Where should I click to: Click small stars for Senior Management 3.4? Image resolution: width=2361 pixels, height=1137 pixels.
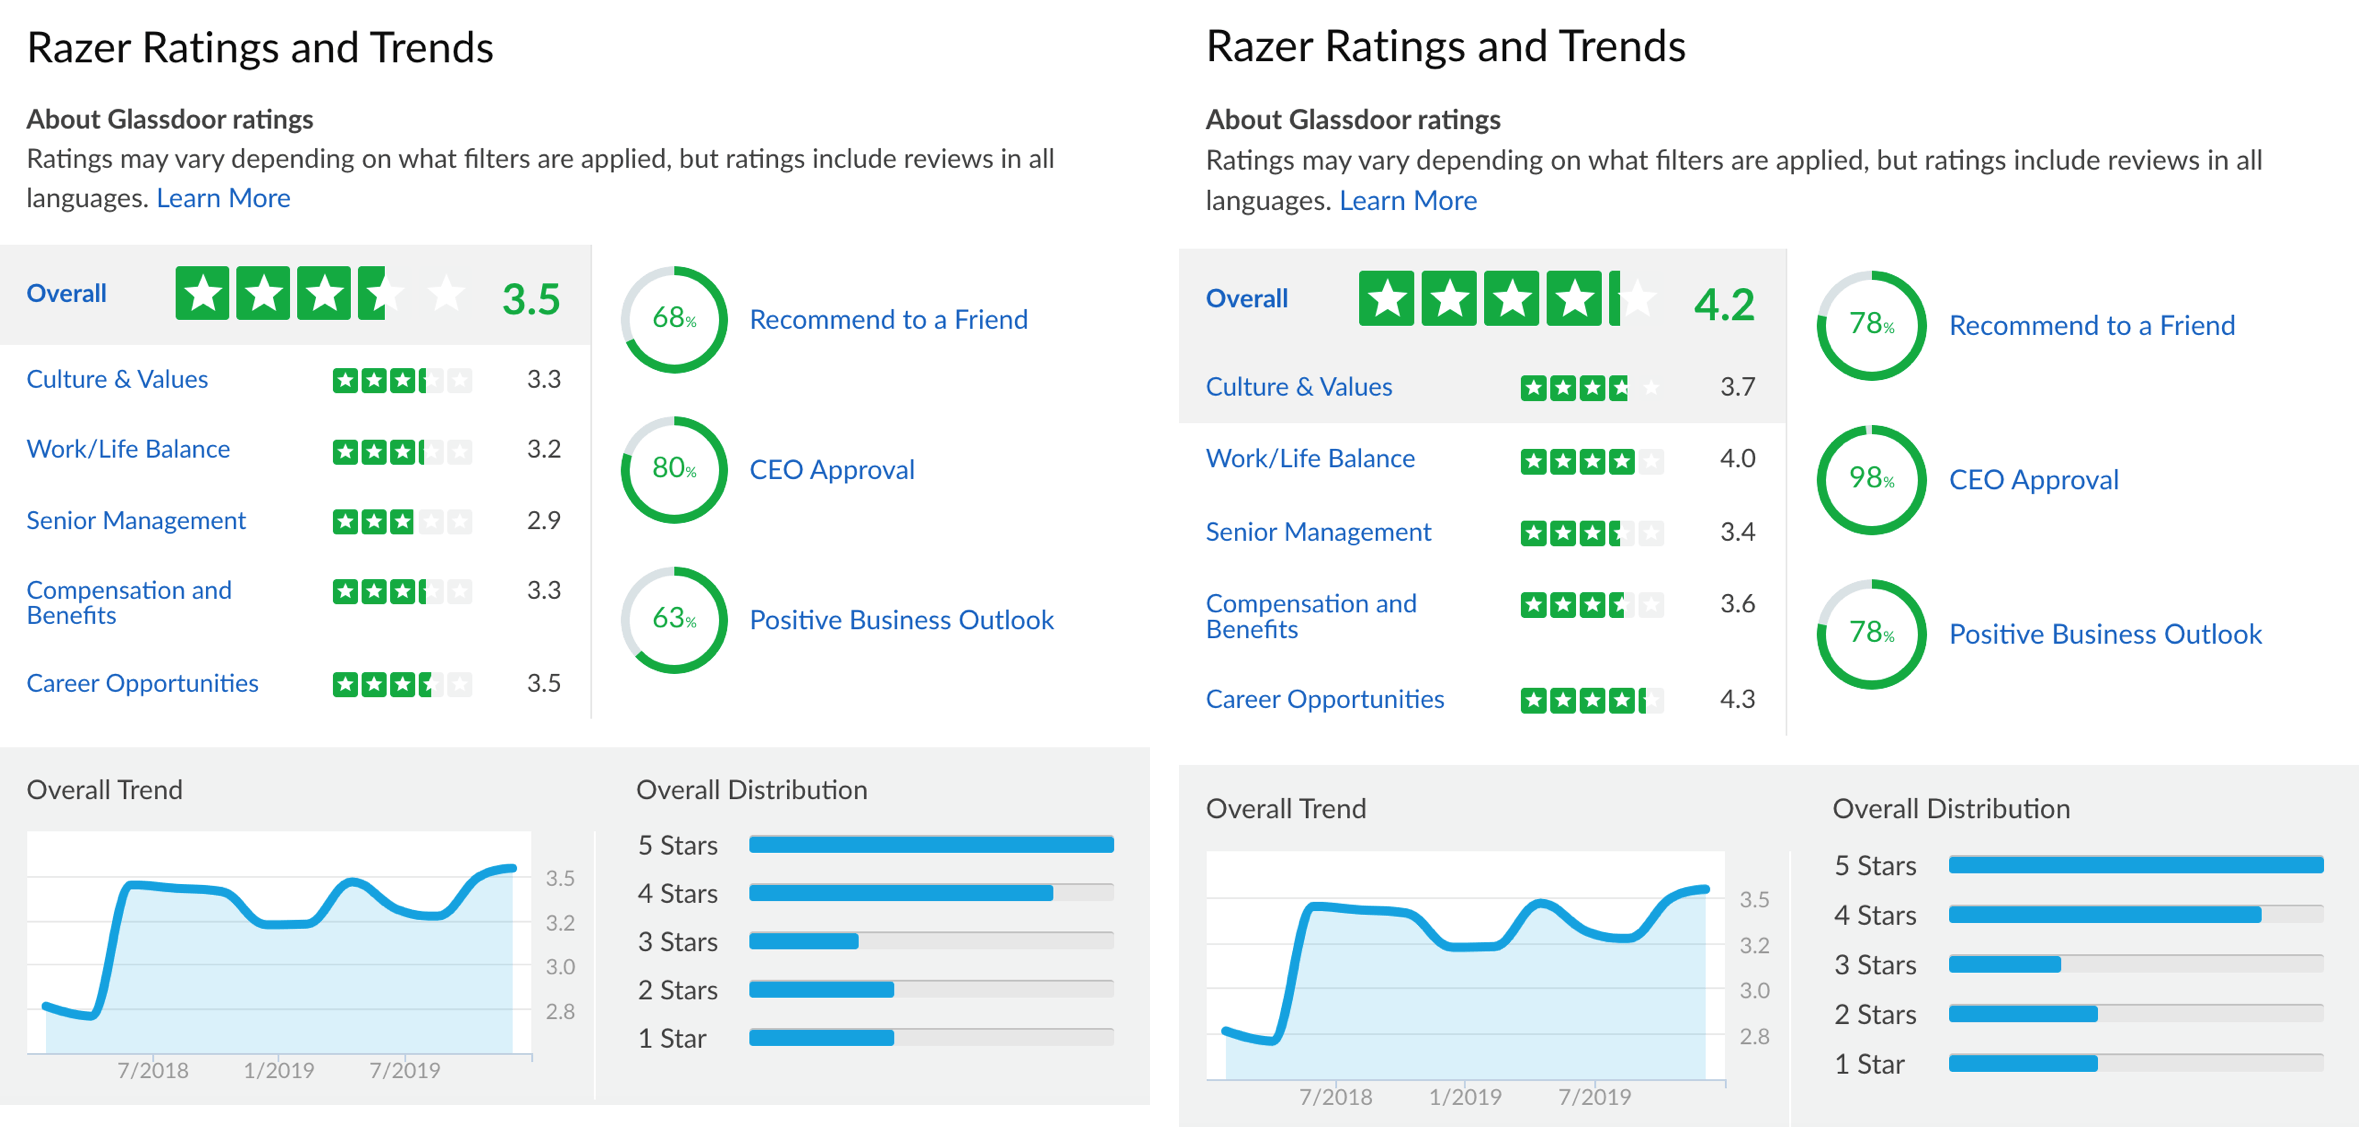pyautogui.click(x=1592, y=533)
